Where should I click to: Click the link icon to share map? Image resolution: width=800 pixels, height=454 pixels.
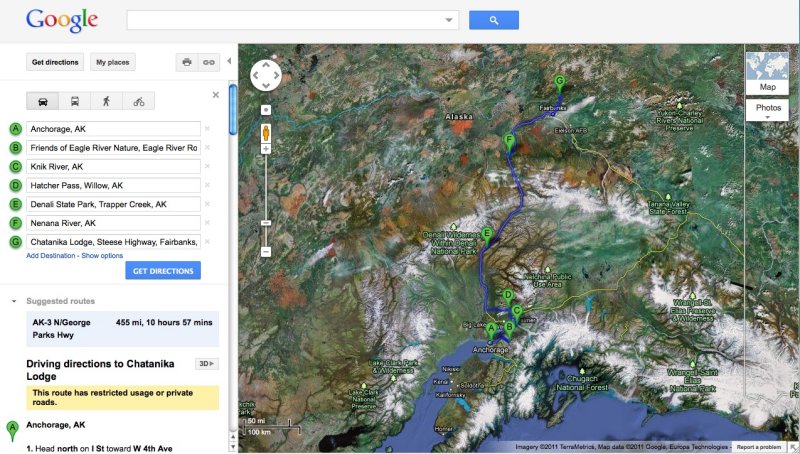(x=209, y=62)
